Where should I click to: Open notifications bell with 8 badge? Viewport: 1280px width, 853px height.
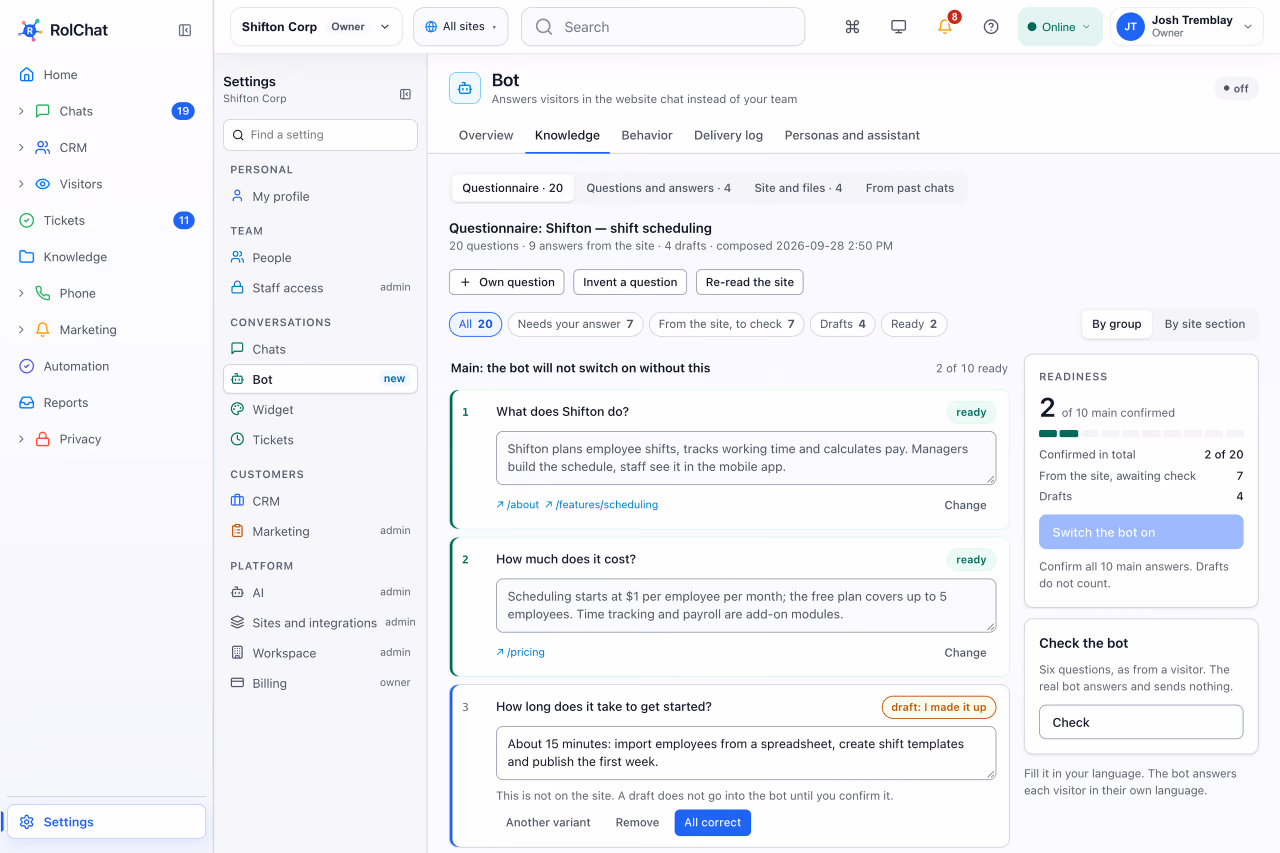pos(946,26)
